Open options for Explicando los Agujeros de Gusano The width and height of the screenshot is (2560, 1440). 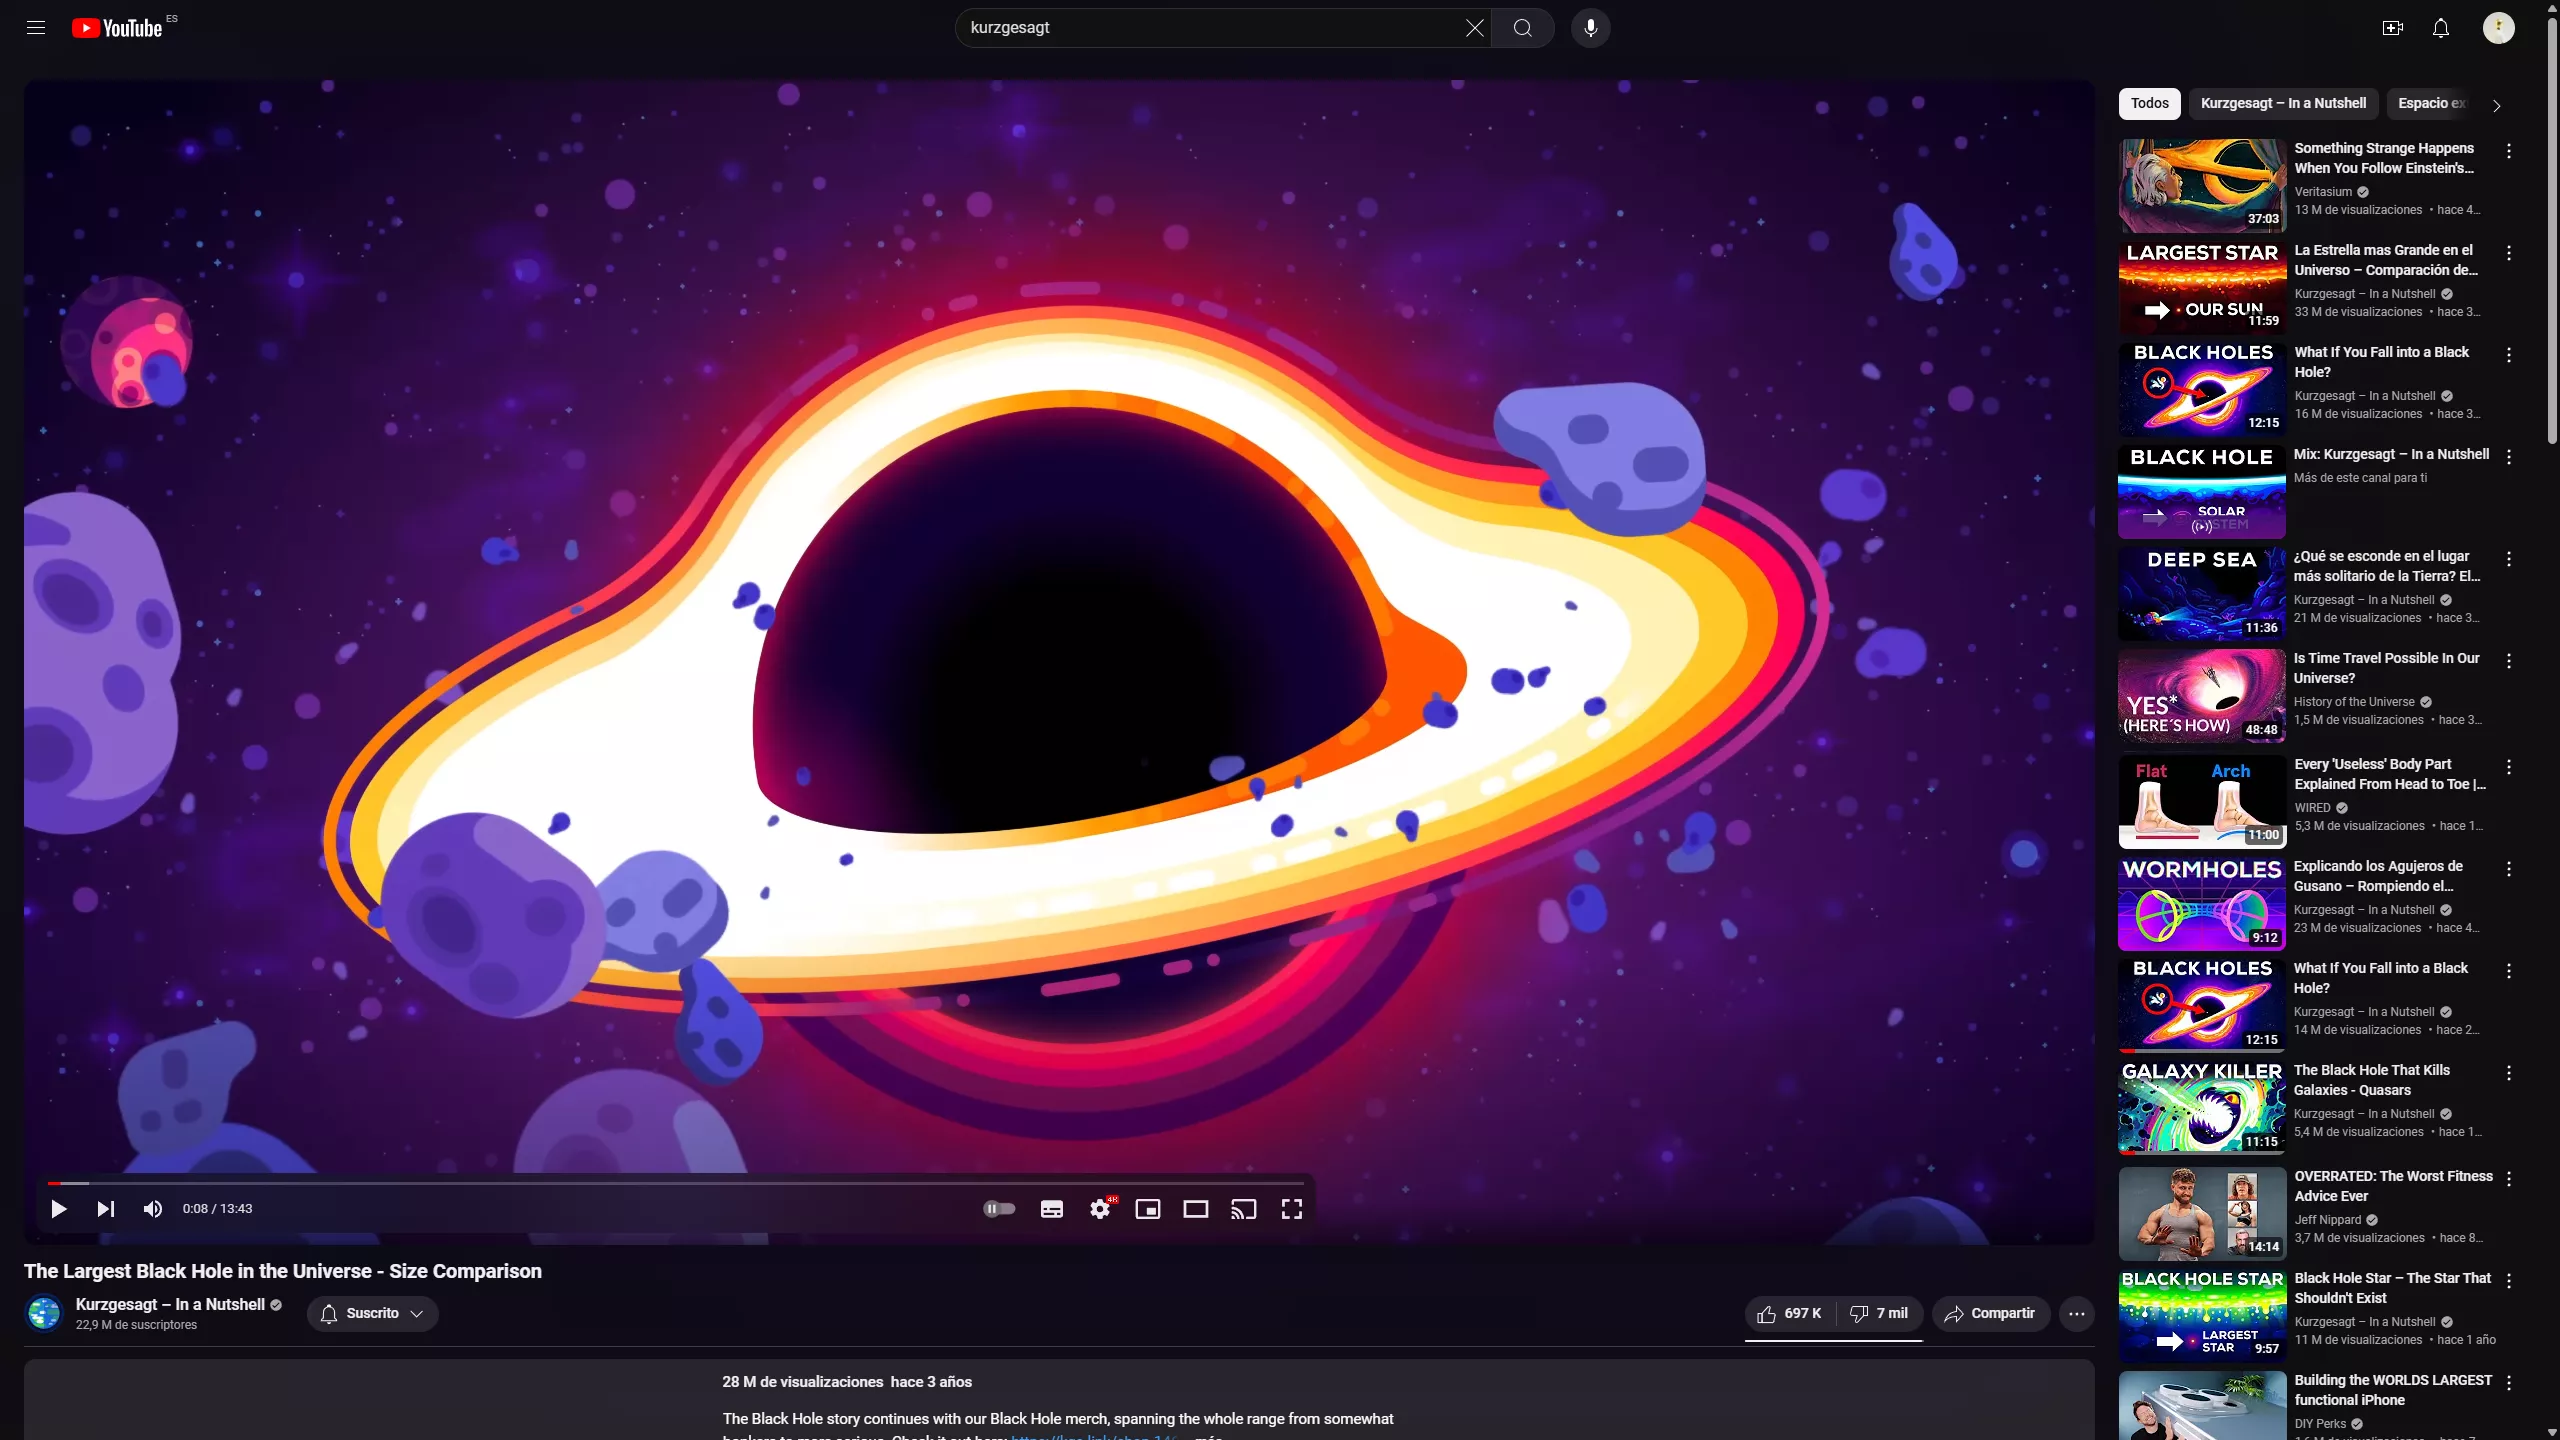click(x=2508, y=869)
